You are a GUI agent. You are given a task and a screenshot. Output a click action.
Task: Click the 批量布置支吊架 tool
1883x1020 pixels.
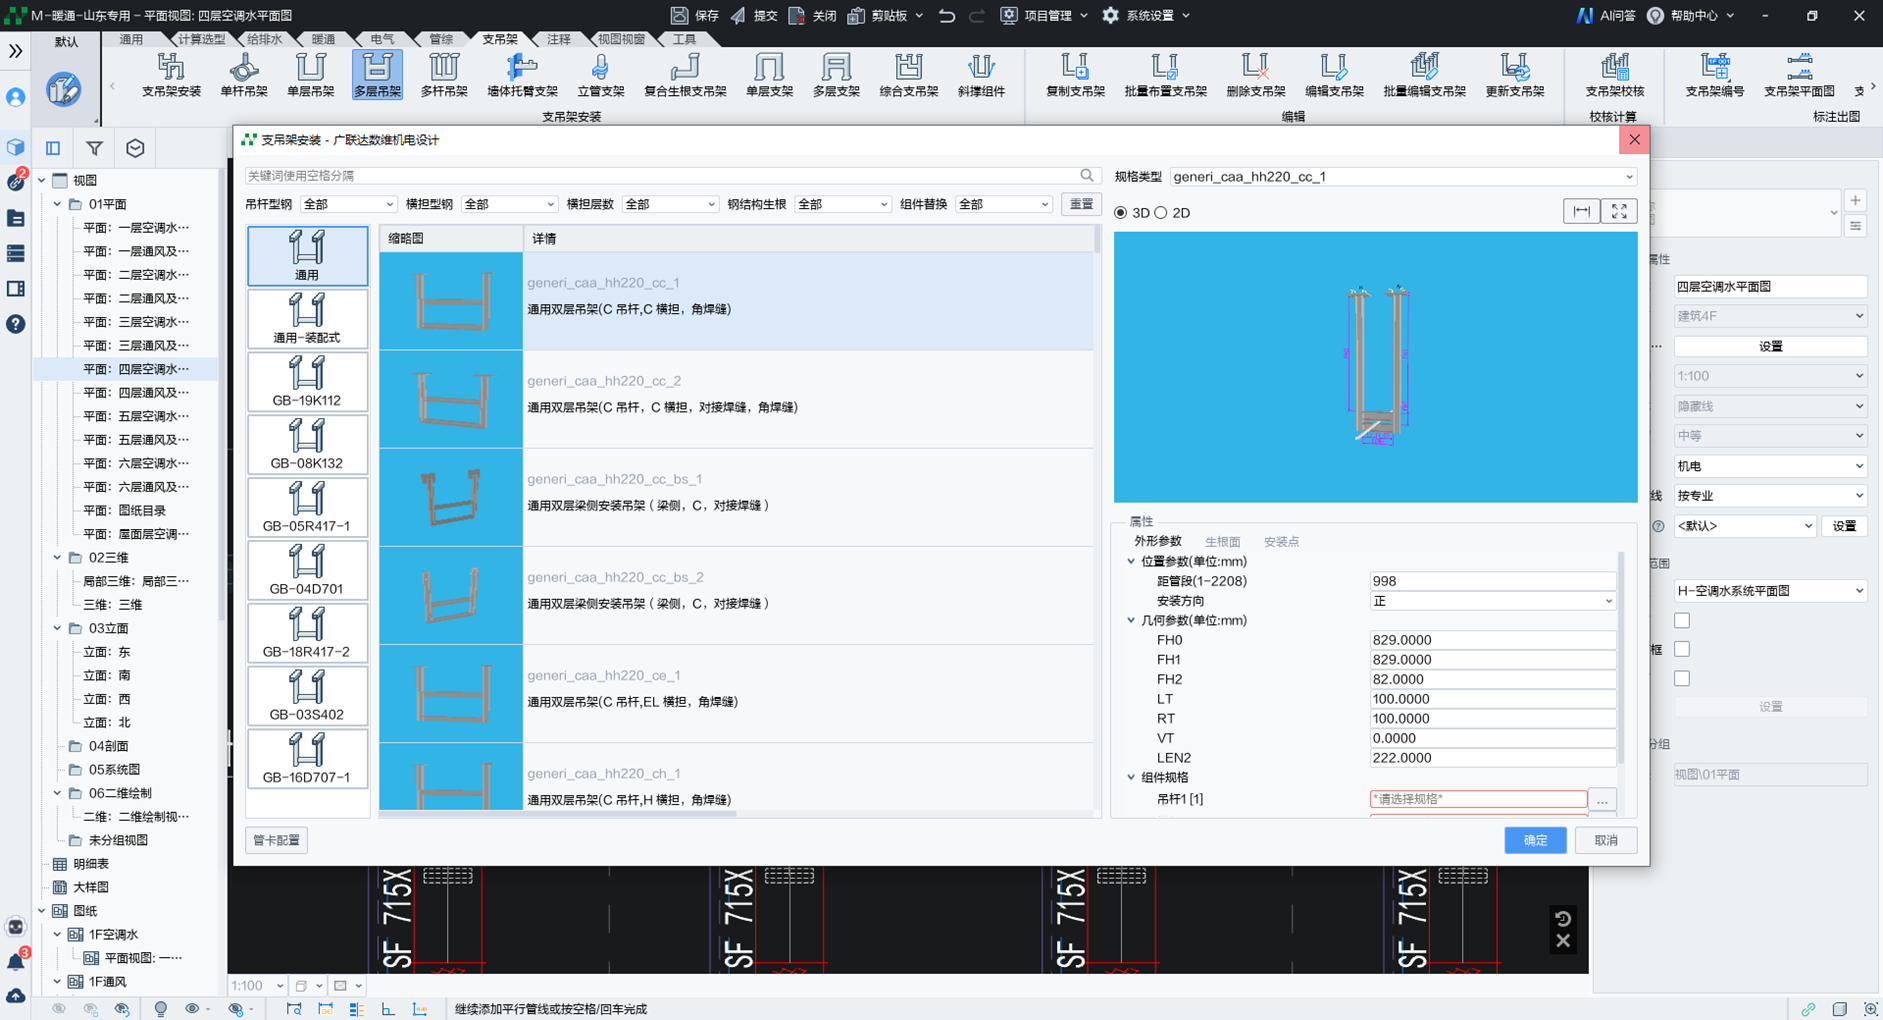1165,75
